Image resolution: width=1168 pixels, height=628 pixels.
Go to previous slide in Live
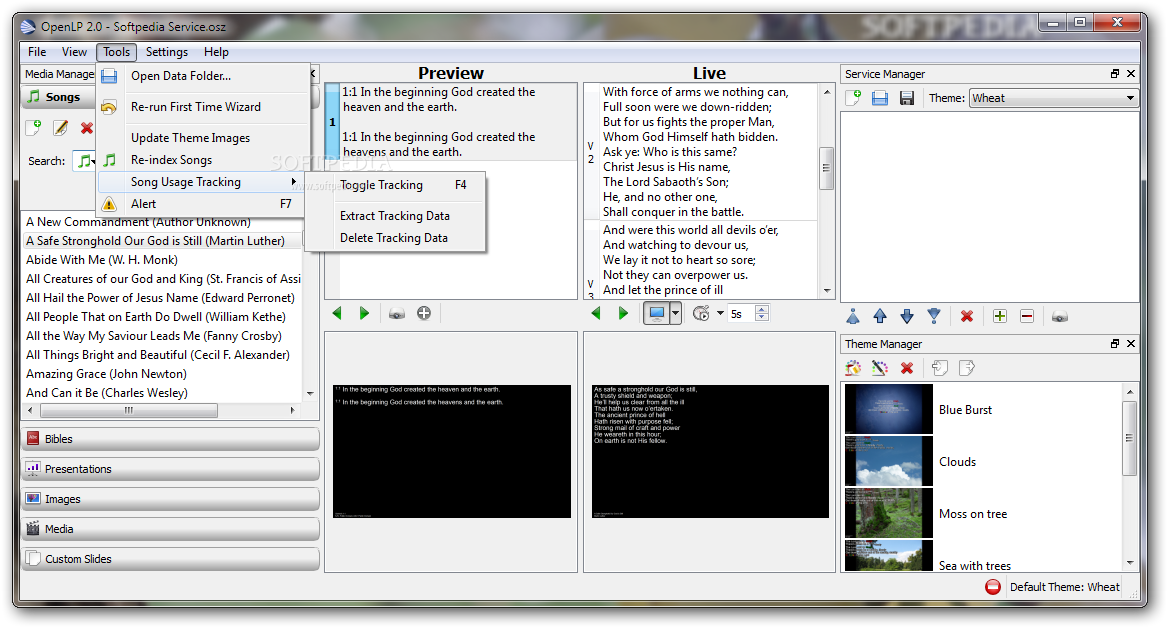click(x=596, y=314)
